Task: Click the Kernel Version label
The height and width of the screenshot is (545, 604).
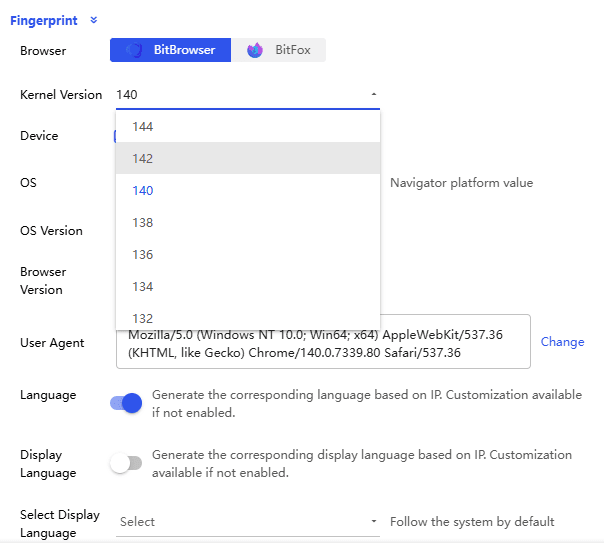Action: pos(61,95)
